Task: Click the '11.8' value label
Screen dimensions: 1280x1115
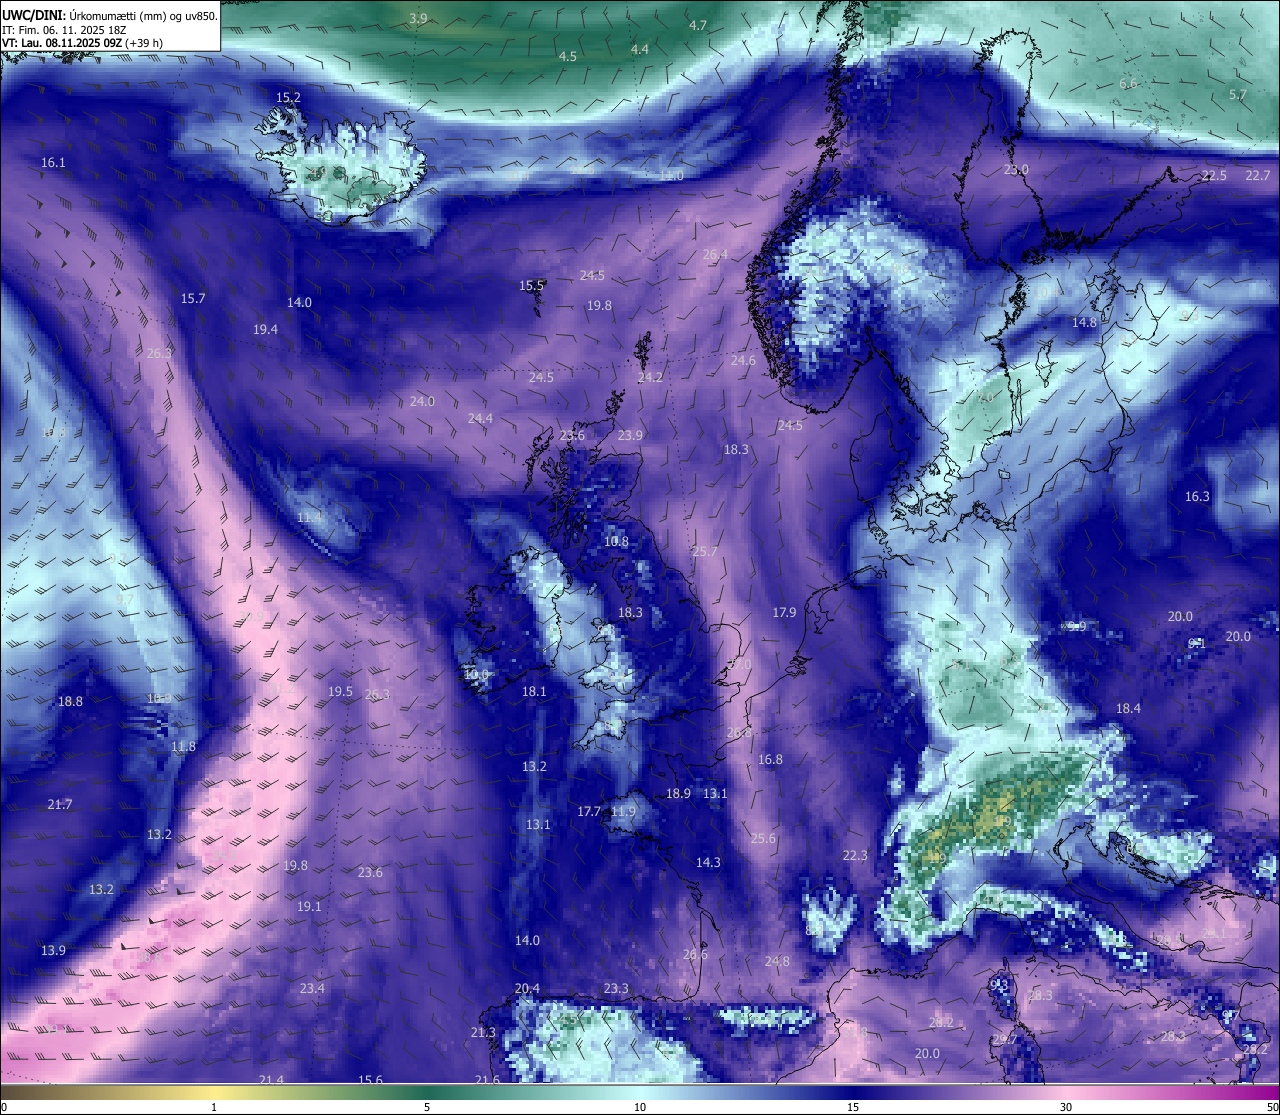Action: pyautogui.click(x=183, y=746)
